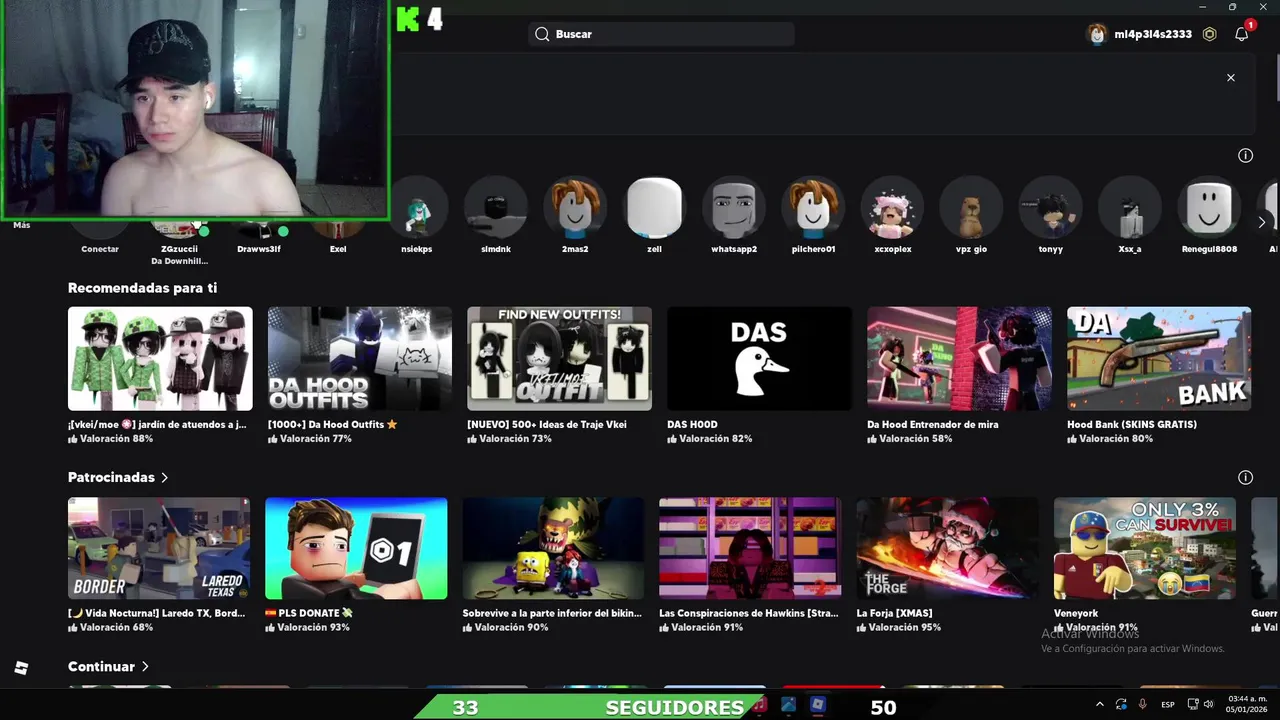Click the ml4p3l4s2333 profile avatar
1280x720 pixels.
(x=1097, y=34)
